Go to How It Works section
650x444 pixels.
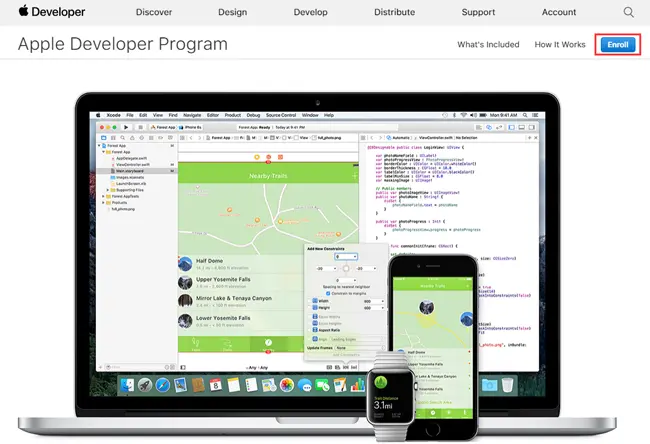(x=560, y=44)
